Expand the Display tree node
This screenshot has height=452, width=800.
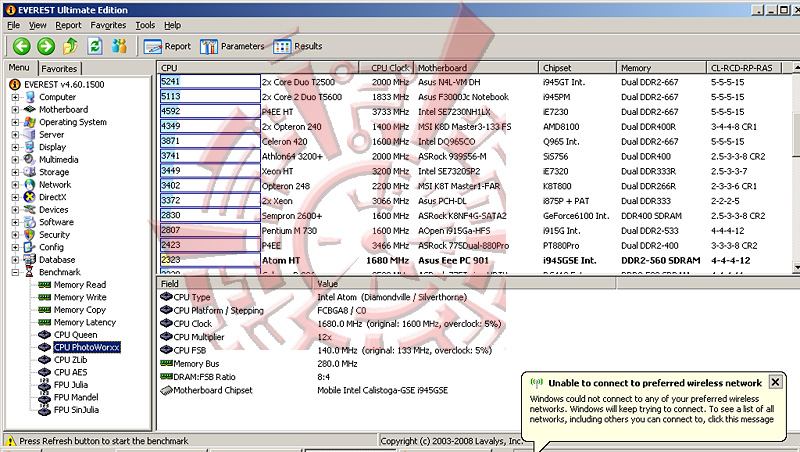click(15, 147)
